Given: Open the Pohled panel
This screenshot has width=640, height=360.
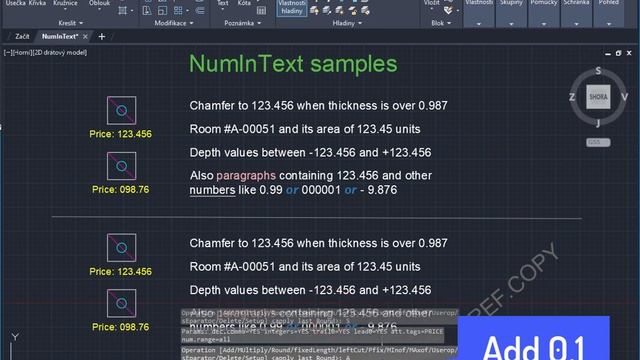Looking at the screenshot, I should click(x=609, y=13).
